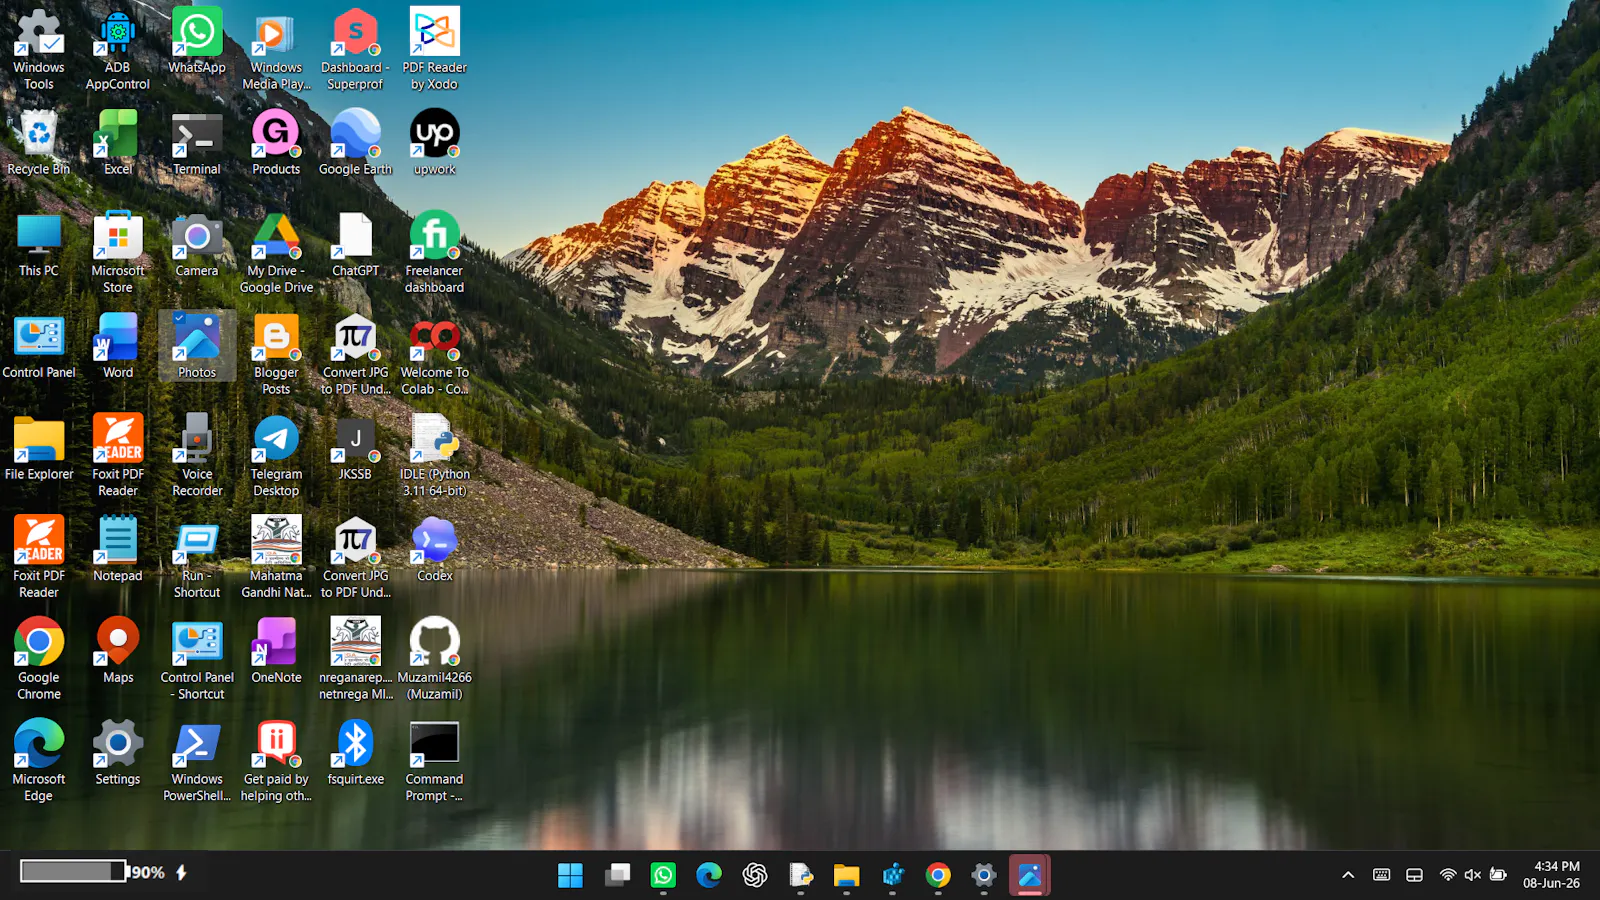The height and width of the screenshot is (900, 1600).
Task: Expand the hidden system tray icons chevron
Action: pyautogui.click(x=1348, y=875)
